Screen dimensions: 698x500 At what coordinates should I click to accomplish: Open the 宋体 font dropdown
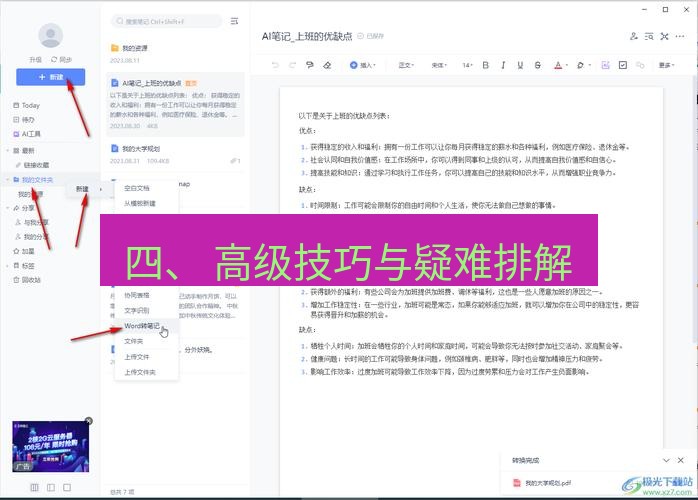[x=439, y=65]
